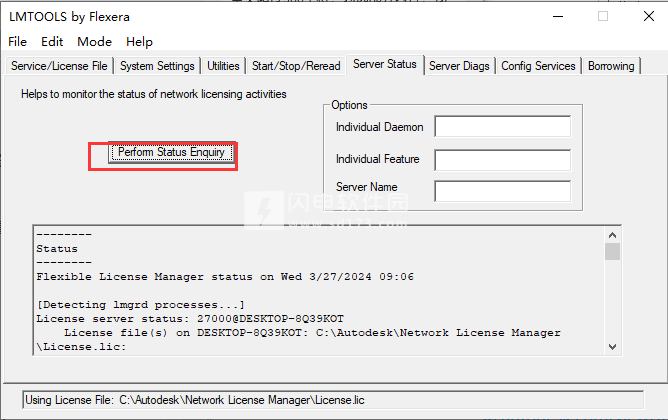Switch to the Server Diags tab

[459, 66]
